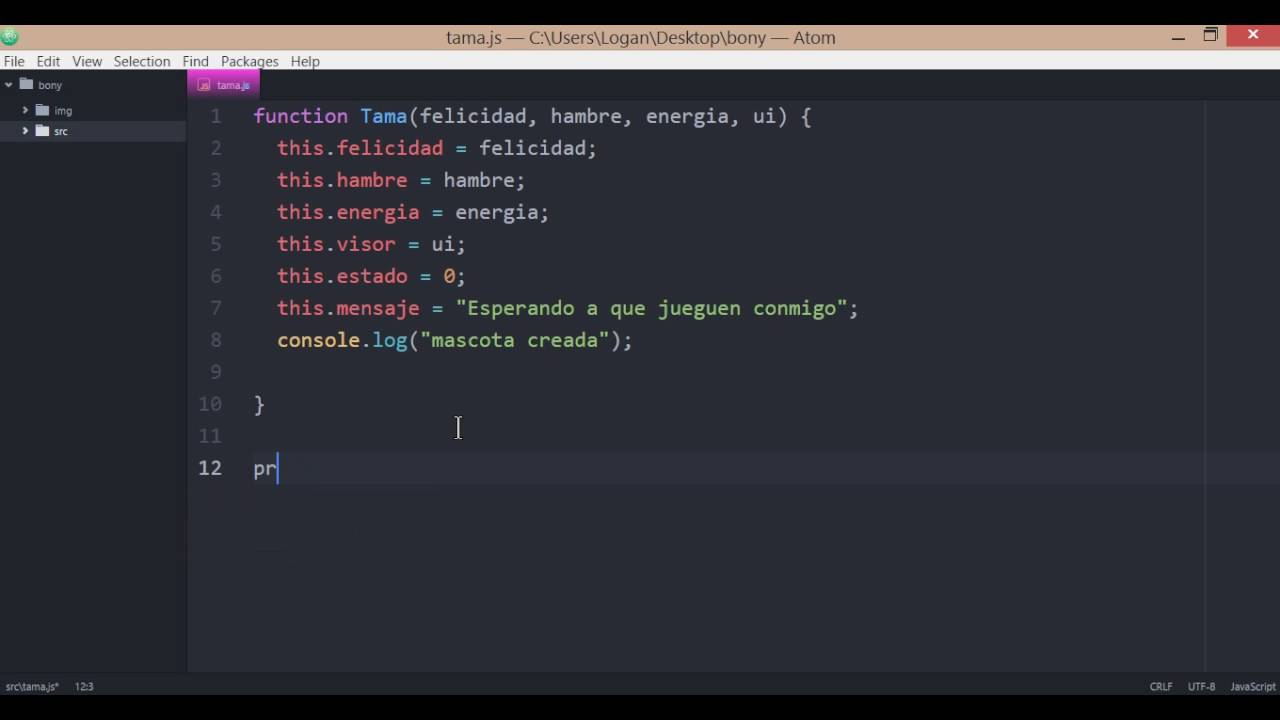
Task: Close the Atom window
Action: [x=1253, y=36]
